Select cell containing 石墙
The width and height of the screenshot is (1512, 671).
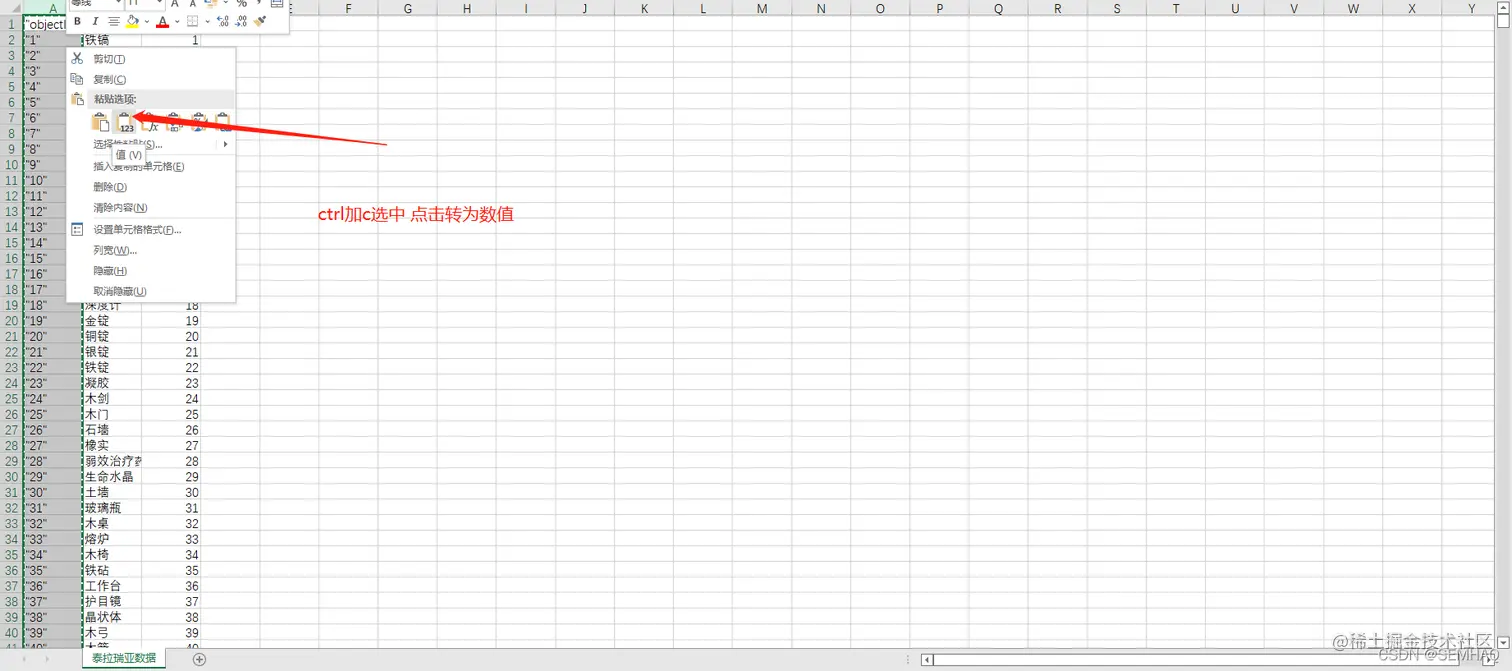[x=112, y=430]
